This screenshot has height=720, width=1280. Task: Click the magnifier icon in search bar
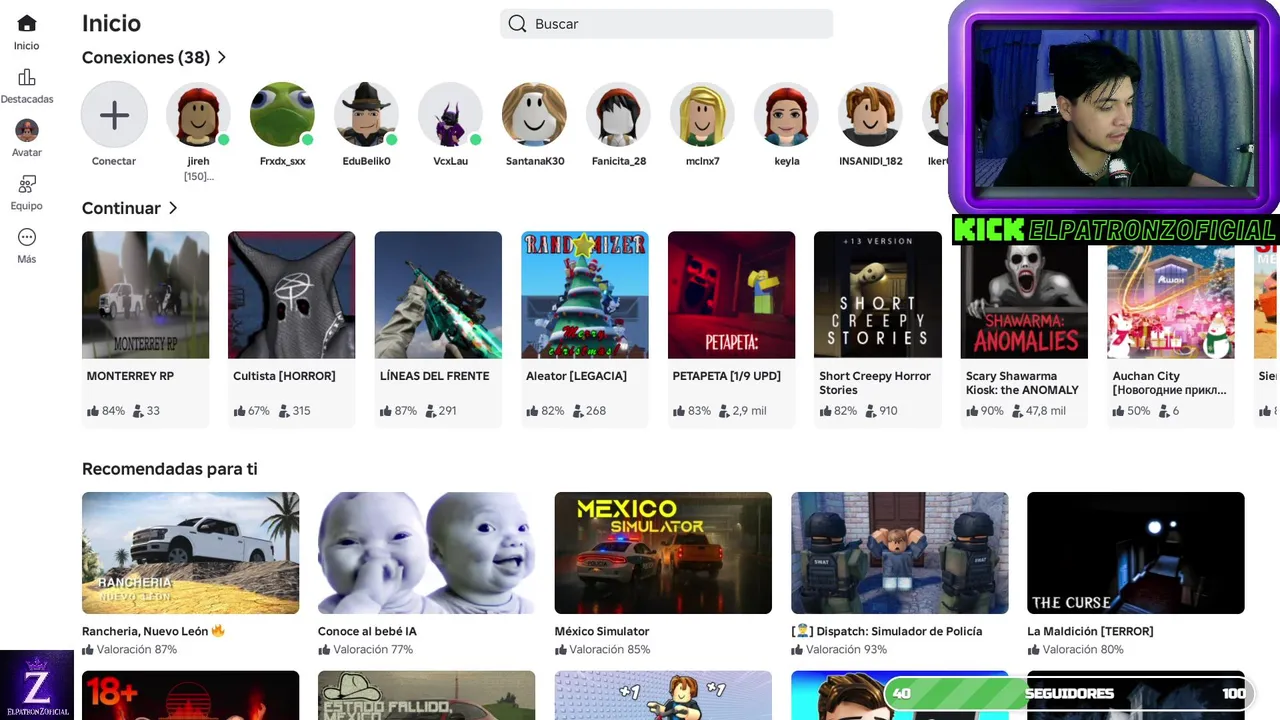[517, 24]
